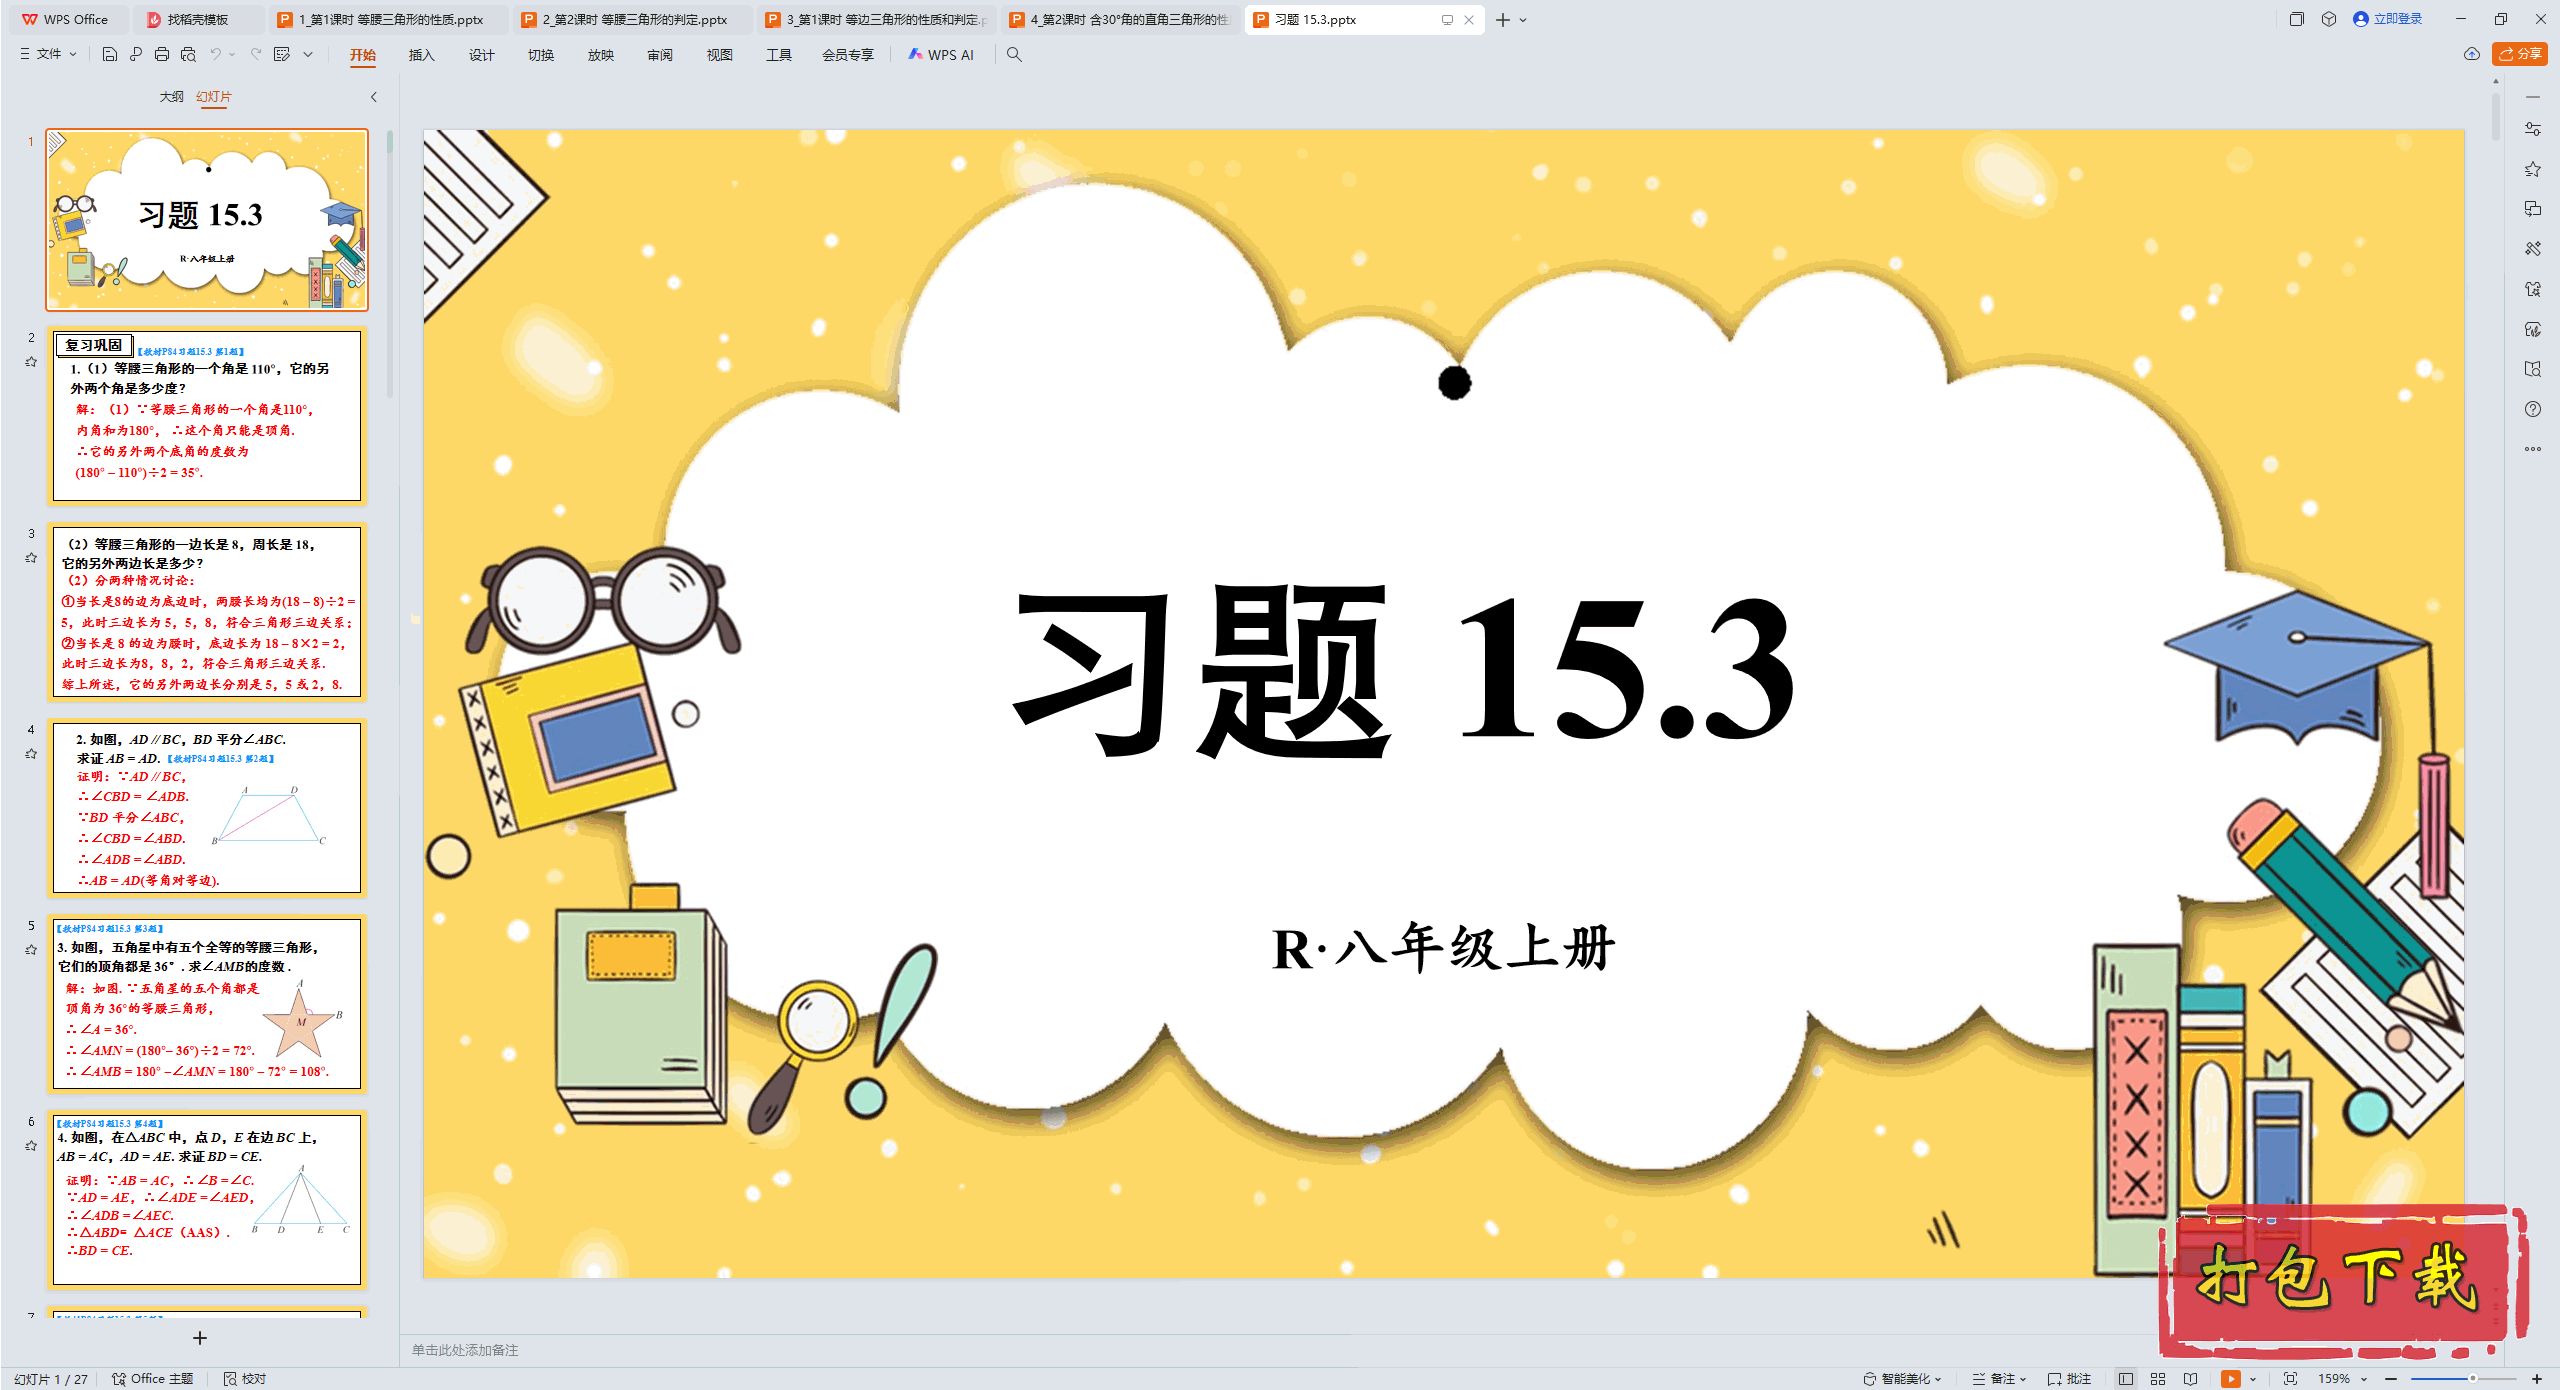
Task: Switch to 2_第2课时 等腰三角形的判定.pptx tab
Action: [x=634, y=19]
